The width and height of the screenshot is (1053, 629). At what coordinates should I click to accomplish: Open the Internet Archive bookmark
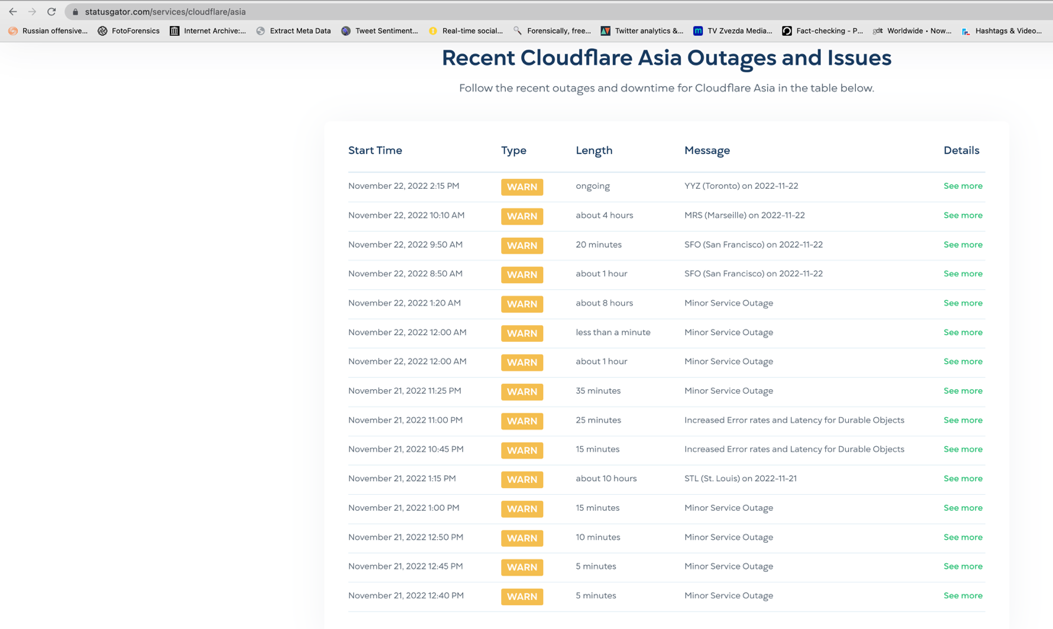pos(208,31)
